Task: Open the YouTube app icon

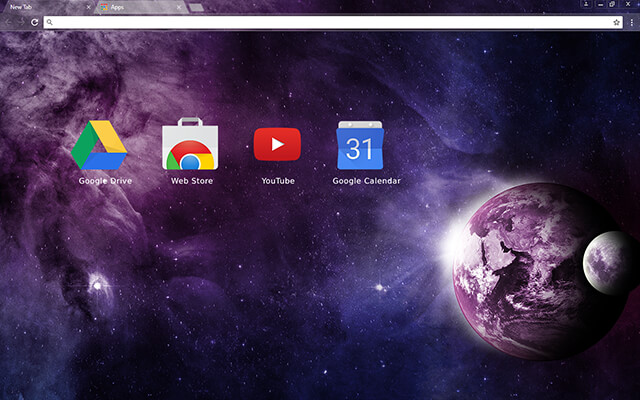Action: (277, 144)
